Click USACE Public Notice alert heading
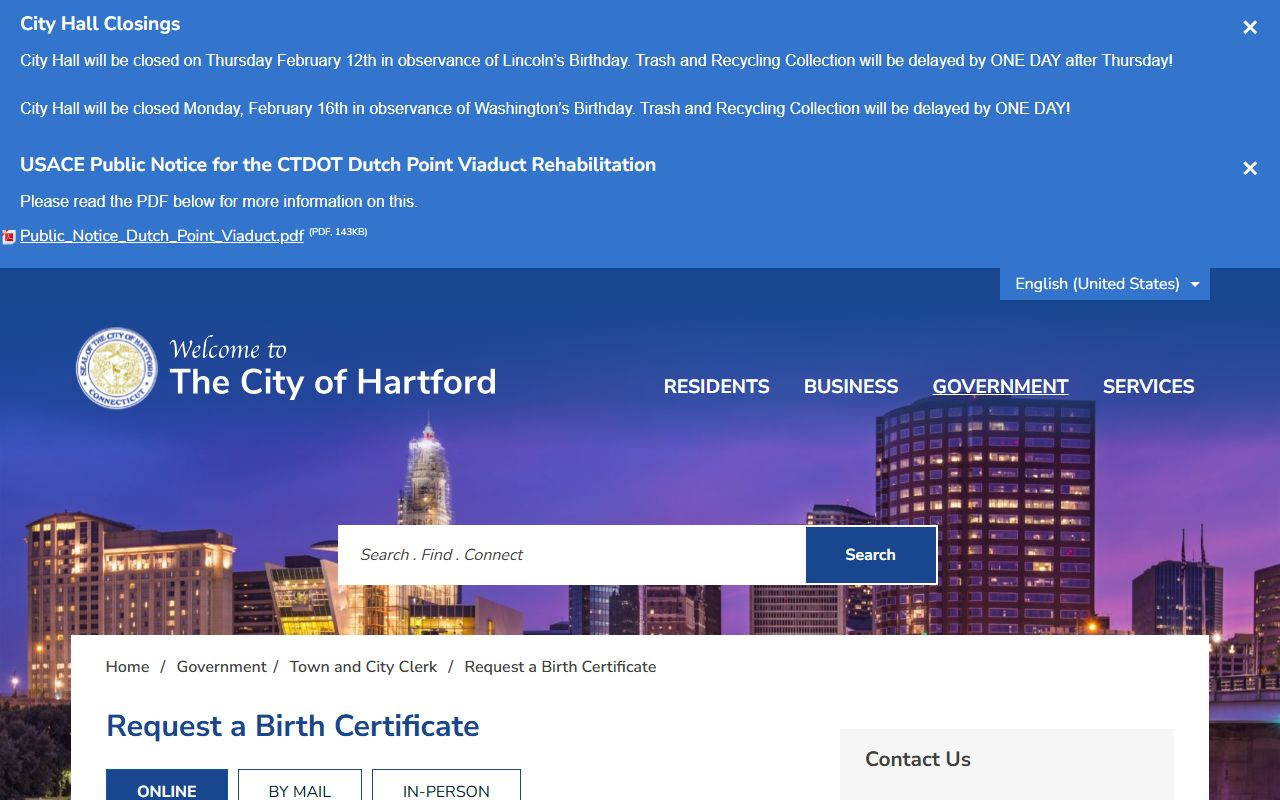Viewport: 1280px width, 800px height. tap(338, 165)
